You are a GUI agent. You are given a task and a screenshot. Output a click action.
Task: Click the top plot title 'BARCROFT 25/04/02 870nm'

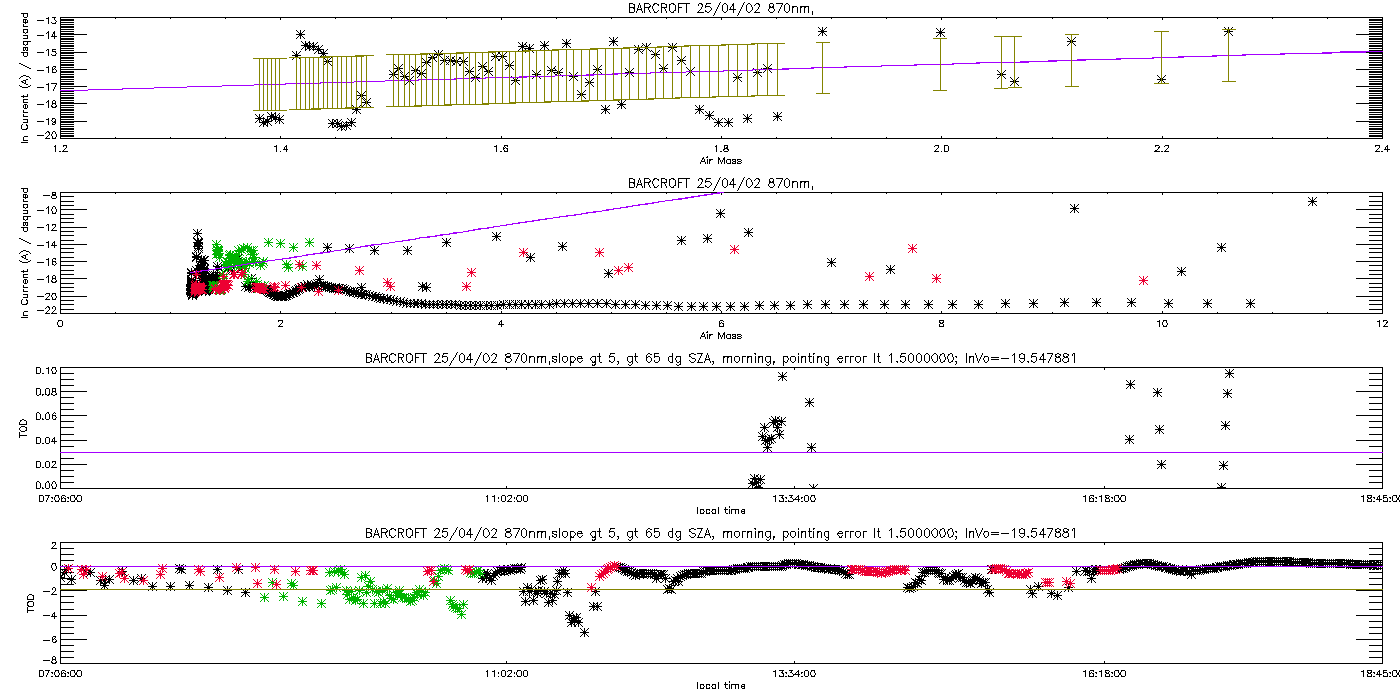[x=720, y=9]
